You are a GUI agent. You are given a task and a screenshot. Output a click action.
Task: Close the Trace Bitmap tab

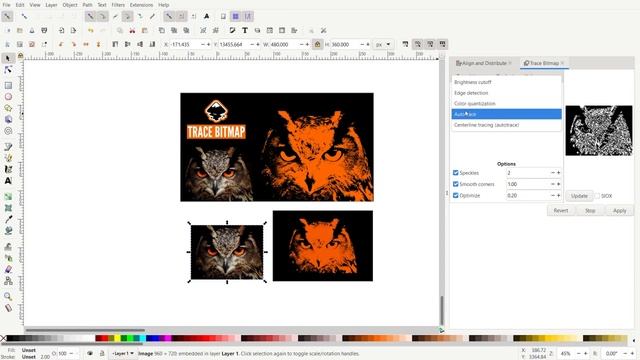[x=562, y=63]
